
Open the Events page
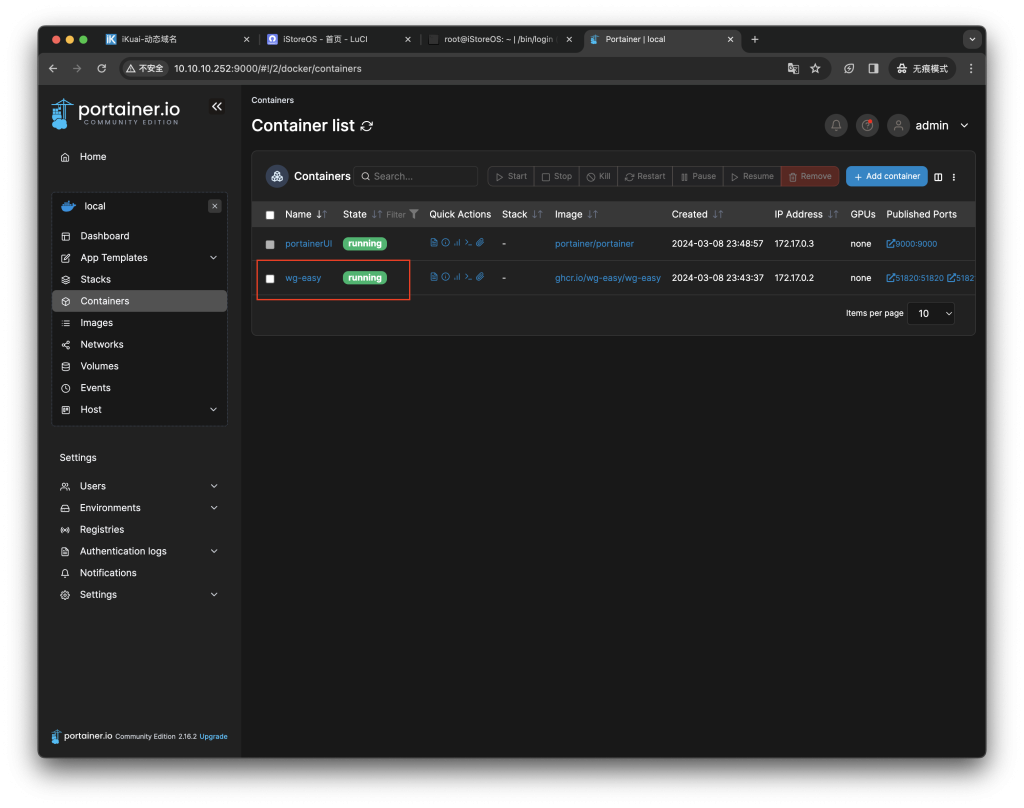95,388
